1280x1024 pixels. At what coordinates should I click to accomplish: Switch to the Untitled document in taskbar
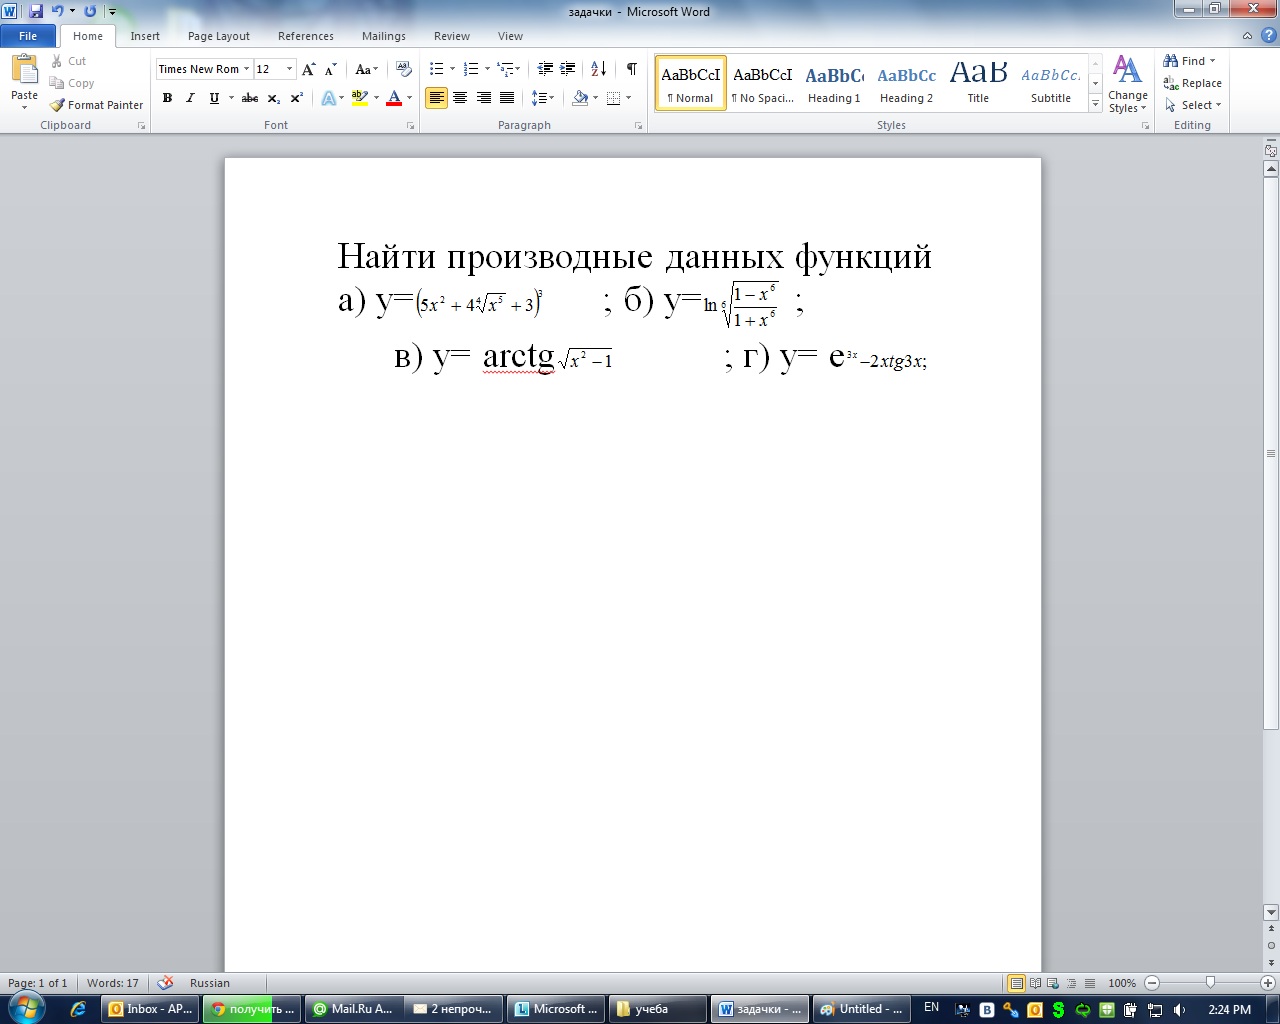click(862, 1009)
